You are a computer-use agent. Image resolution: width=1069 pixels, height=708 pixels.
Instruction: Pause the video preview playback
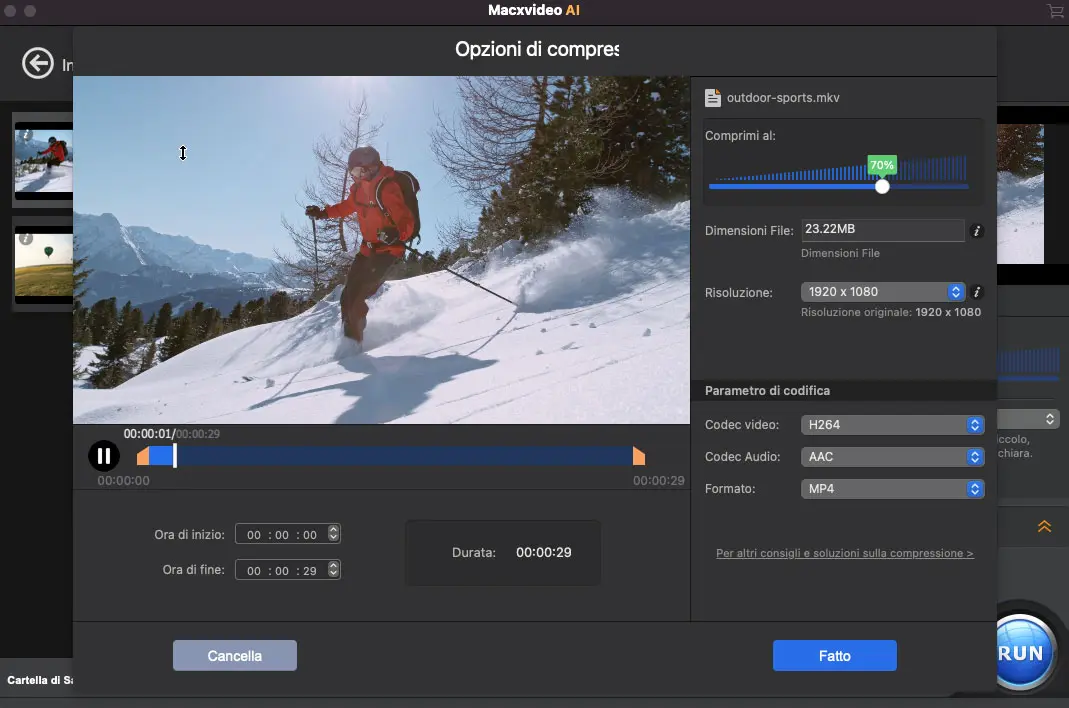(x=104, y=455)
